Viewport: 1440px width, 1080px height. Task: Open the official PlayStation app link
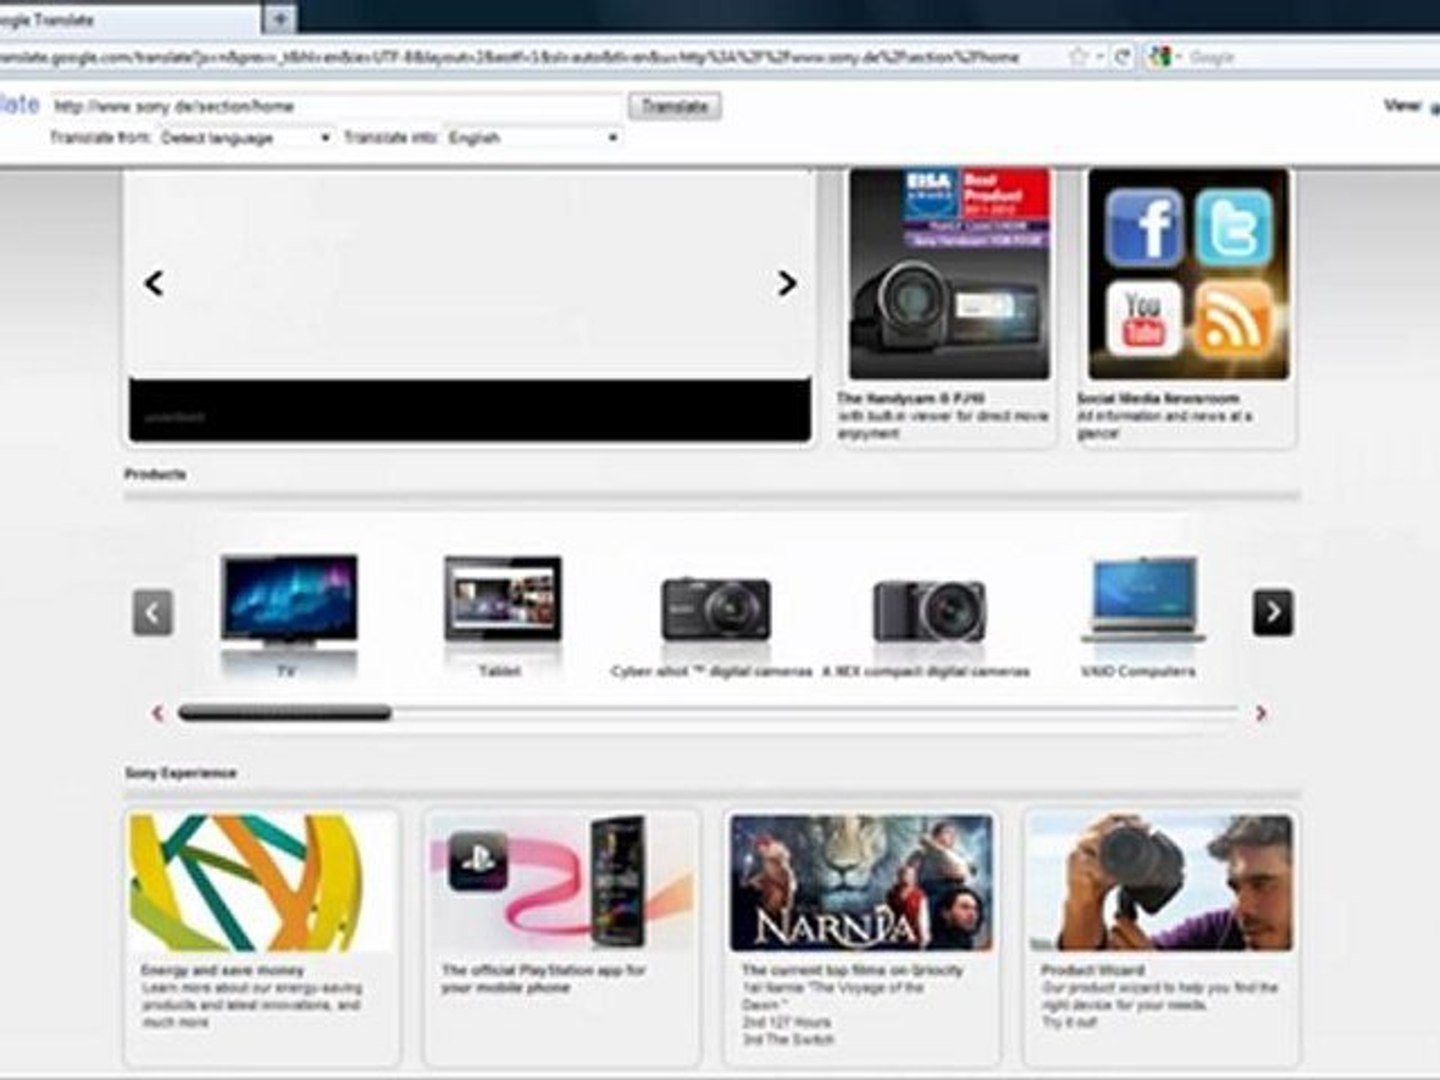[x=543, y=979]
